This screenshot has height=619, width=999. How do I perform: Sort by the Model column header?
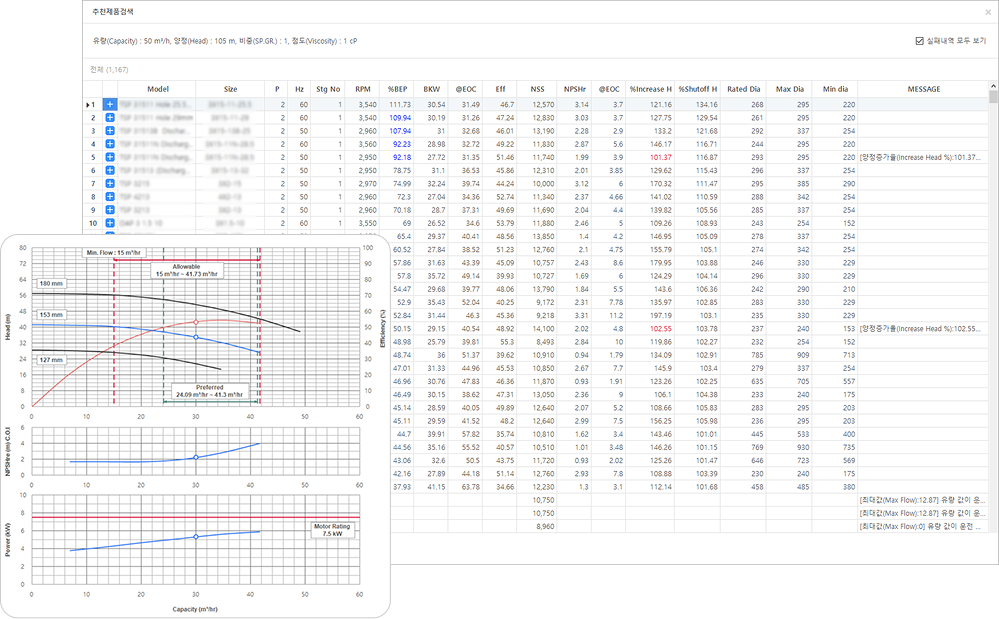(x=158, y=89)
